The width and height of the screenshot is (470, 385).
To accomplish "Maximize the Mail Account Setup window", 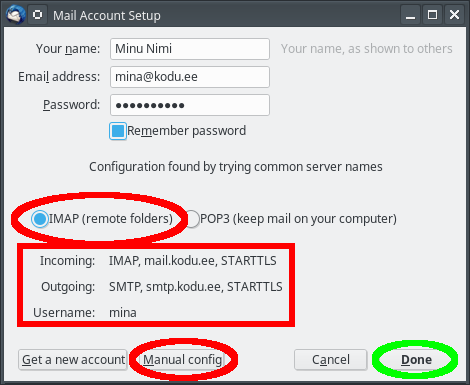I will 432,15.
